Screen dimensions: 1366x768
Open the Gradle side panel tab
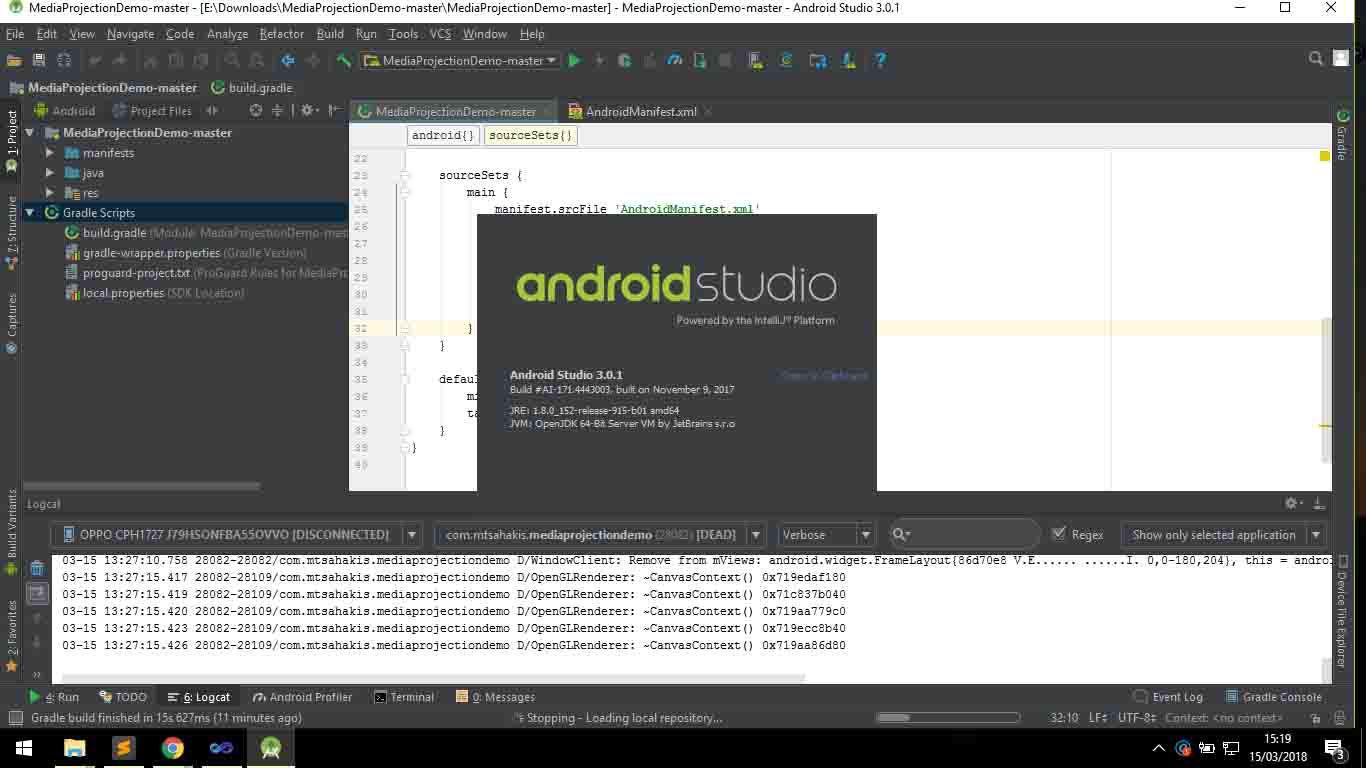coord(1342,133)
